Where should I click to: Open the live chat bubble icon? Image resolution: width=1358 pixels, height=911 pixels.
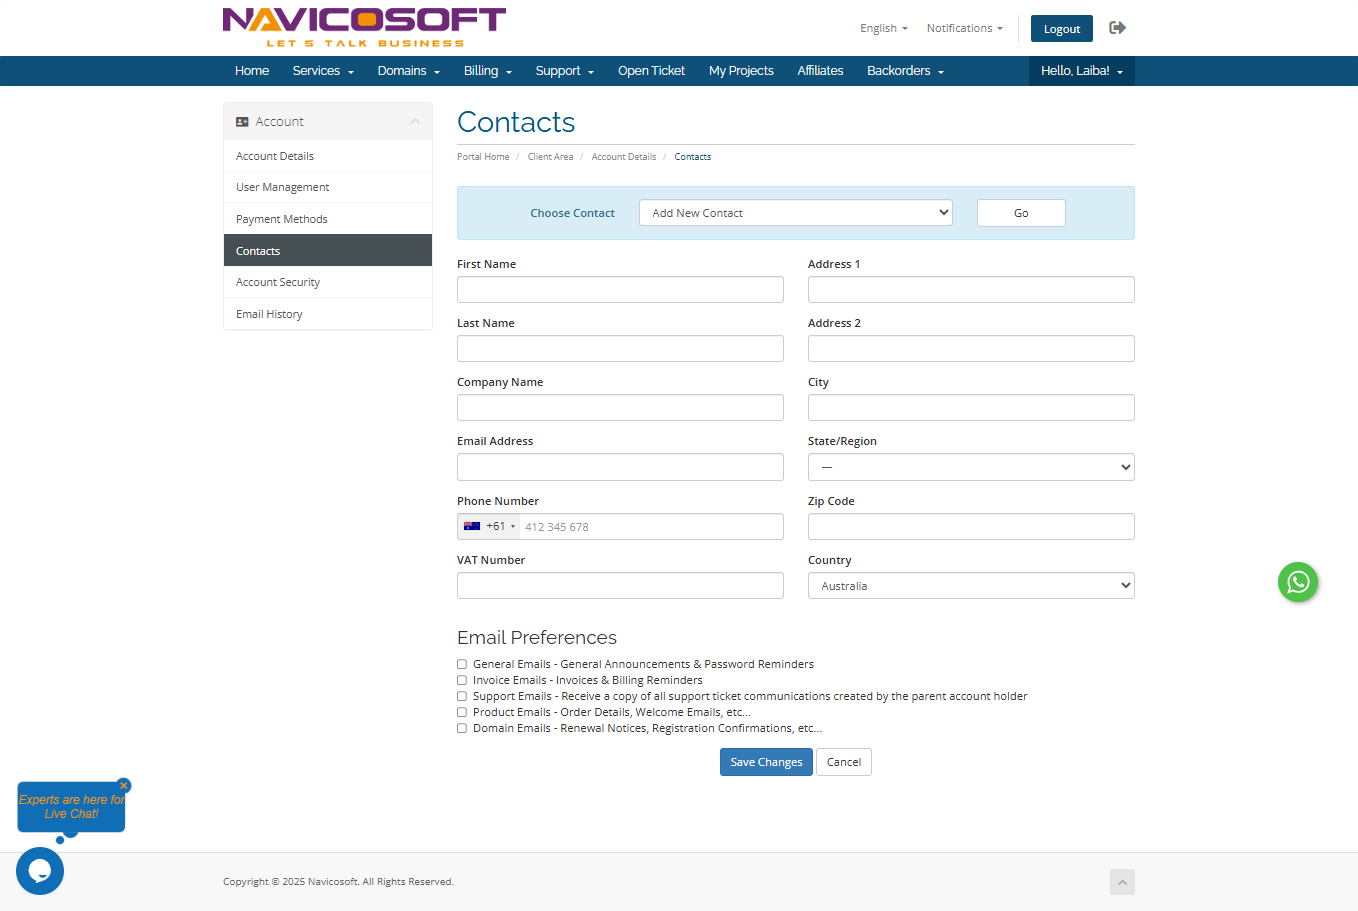coord(40,871)
